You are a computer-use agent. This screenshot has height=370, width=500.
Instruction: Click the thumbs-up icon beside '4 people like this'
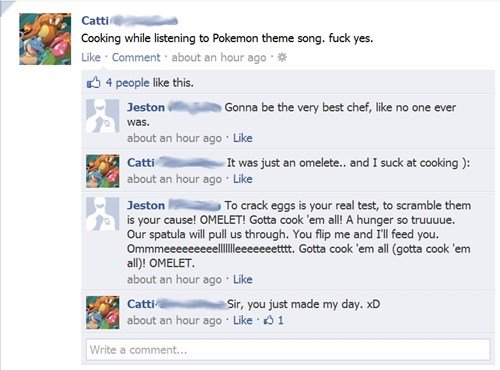(x=93, y=82)
